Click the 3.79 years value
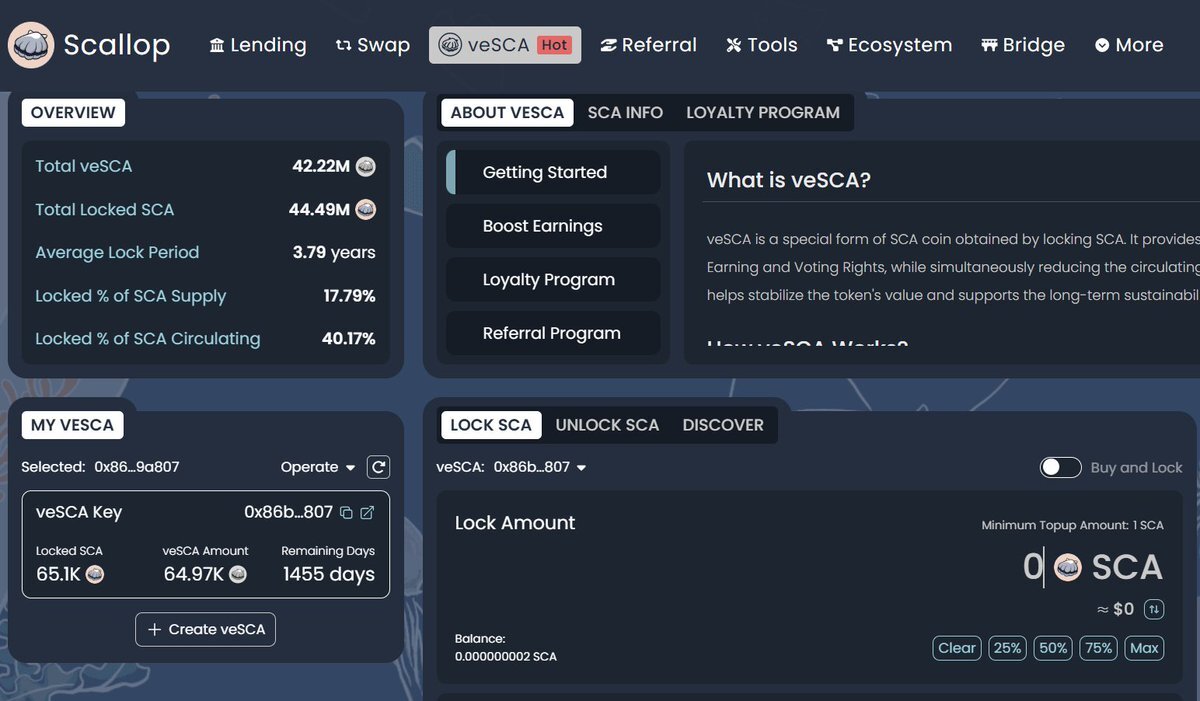 (334, 252)
